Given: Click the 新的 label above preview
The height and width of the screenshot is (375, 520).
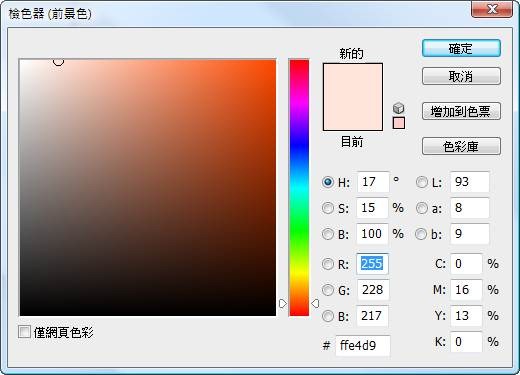Looking at the screenshot, I should [351, 53].
